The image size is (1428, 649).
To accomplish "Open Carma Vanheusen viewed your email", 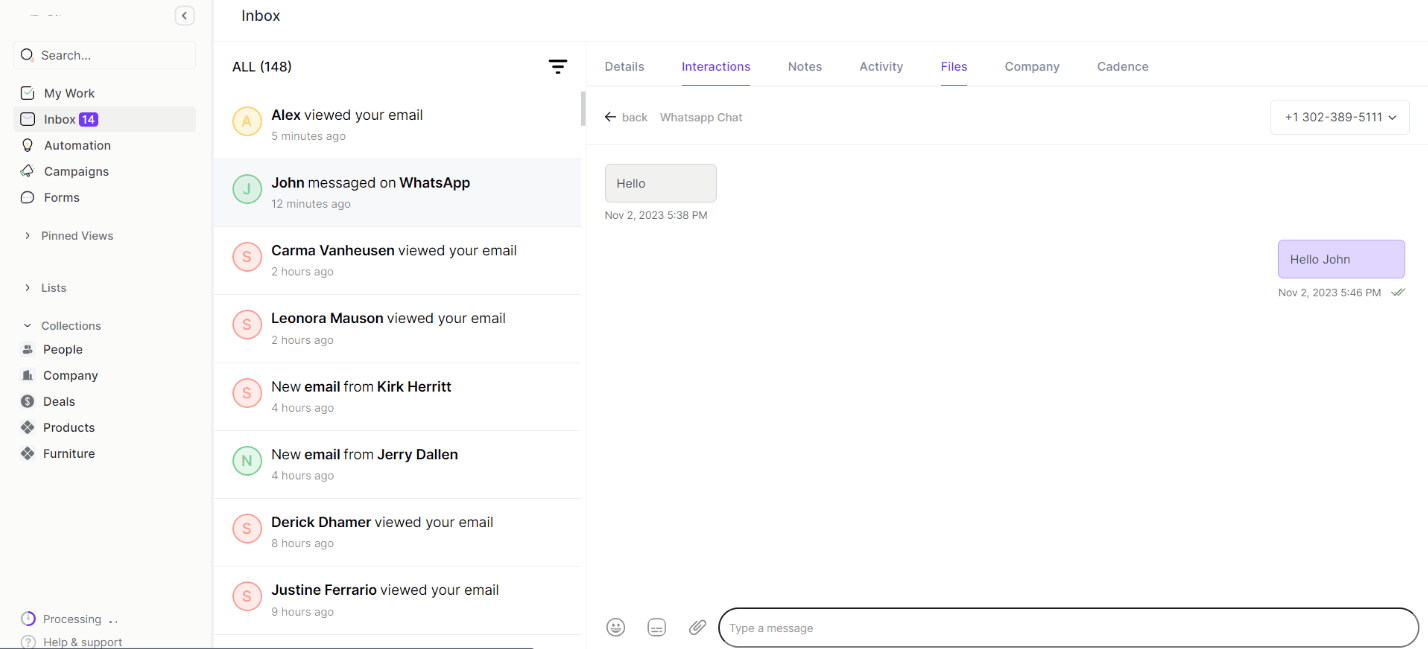I will tap(397, 261).
